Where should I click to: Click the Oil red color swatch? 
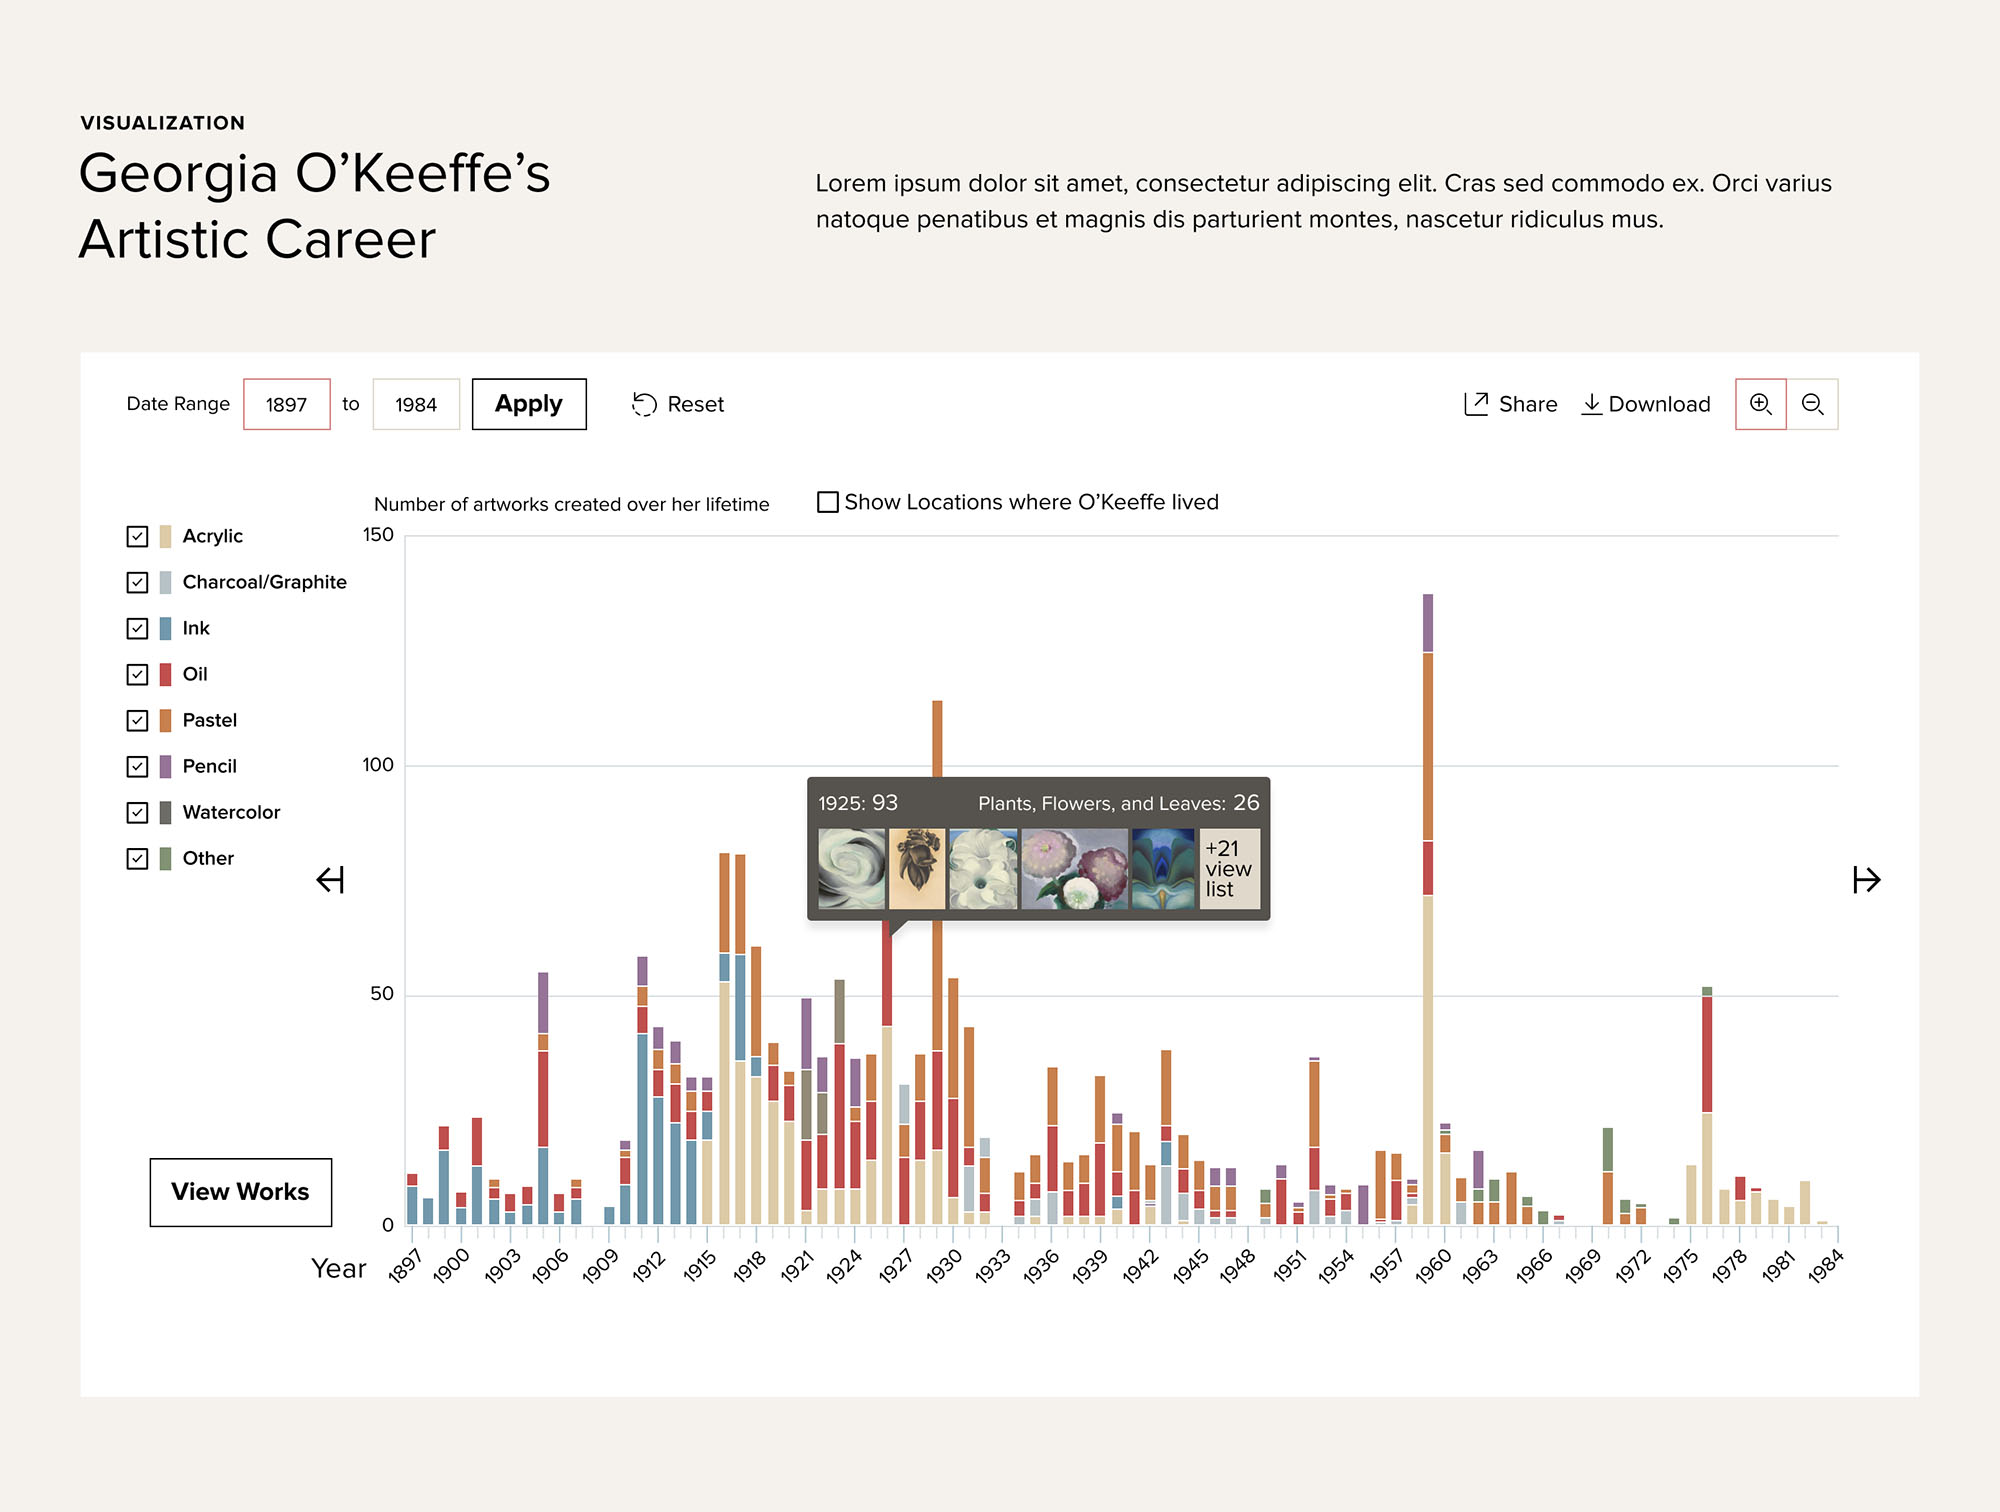(x=166, y=674)
